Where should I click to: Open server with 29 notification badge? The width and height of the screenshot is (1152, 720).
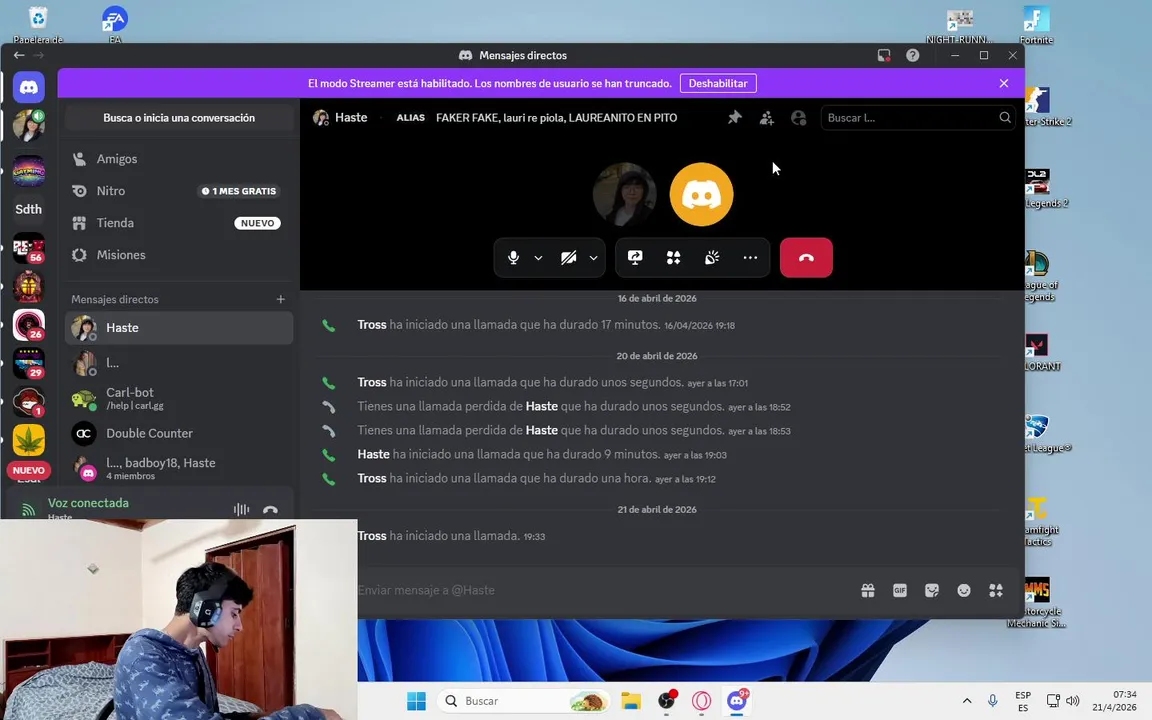pos(29,363)
